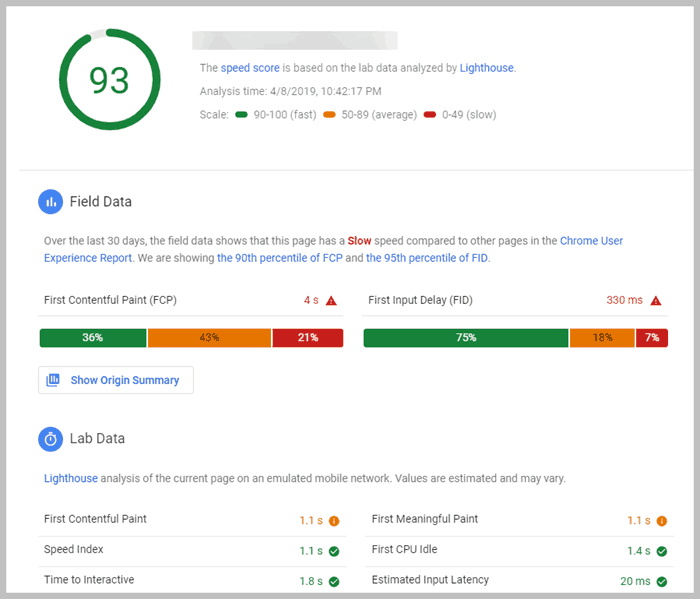Click the 93 speed score gauge
This screenshot has width=700, height=599.
click(109, 79)
